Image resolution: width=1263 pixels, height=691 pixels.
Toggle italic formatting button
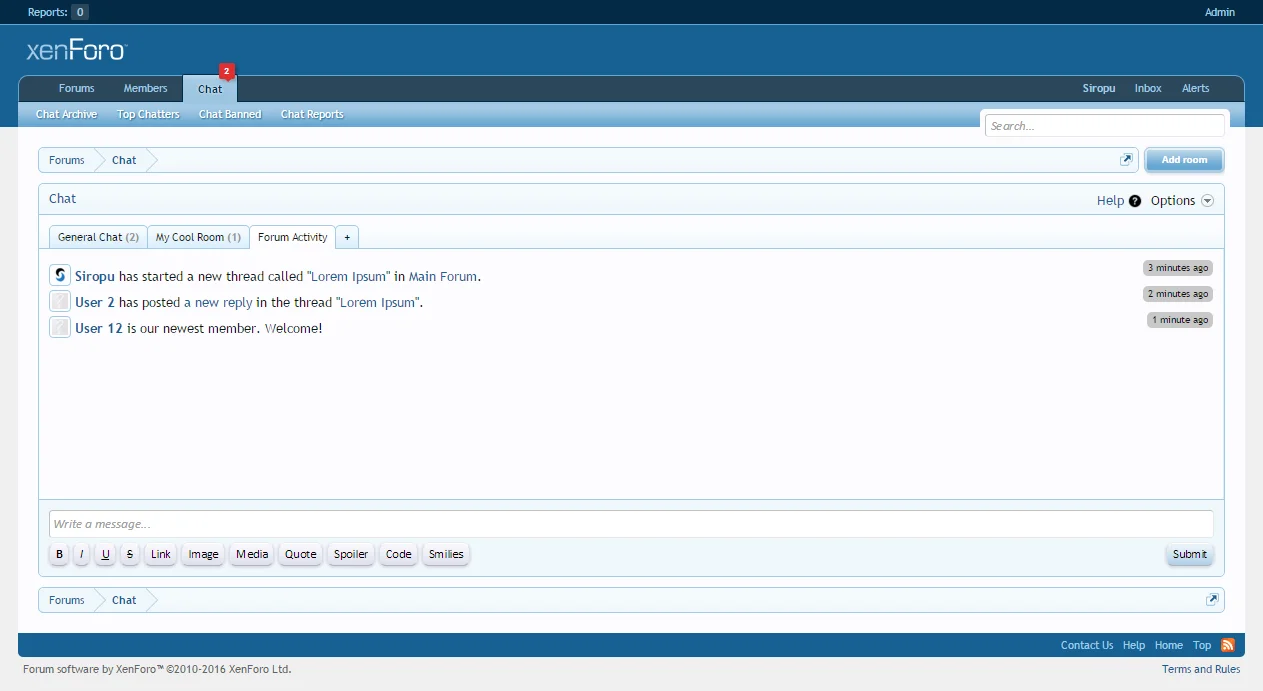[x=82, y=554]
